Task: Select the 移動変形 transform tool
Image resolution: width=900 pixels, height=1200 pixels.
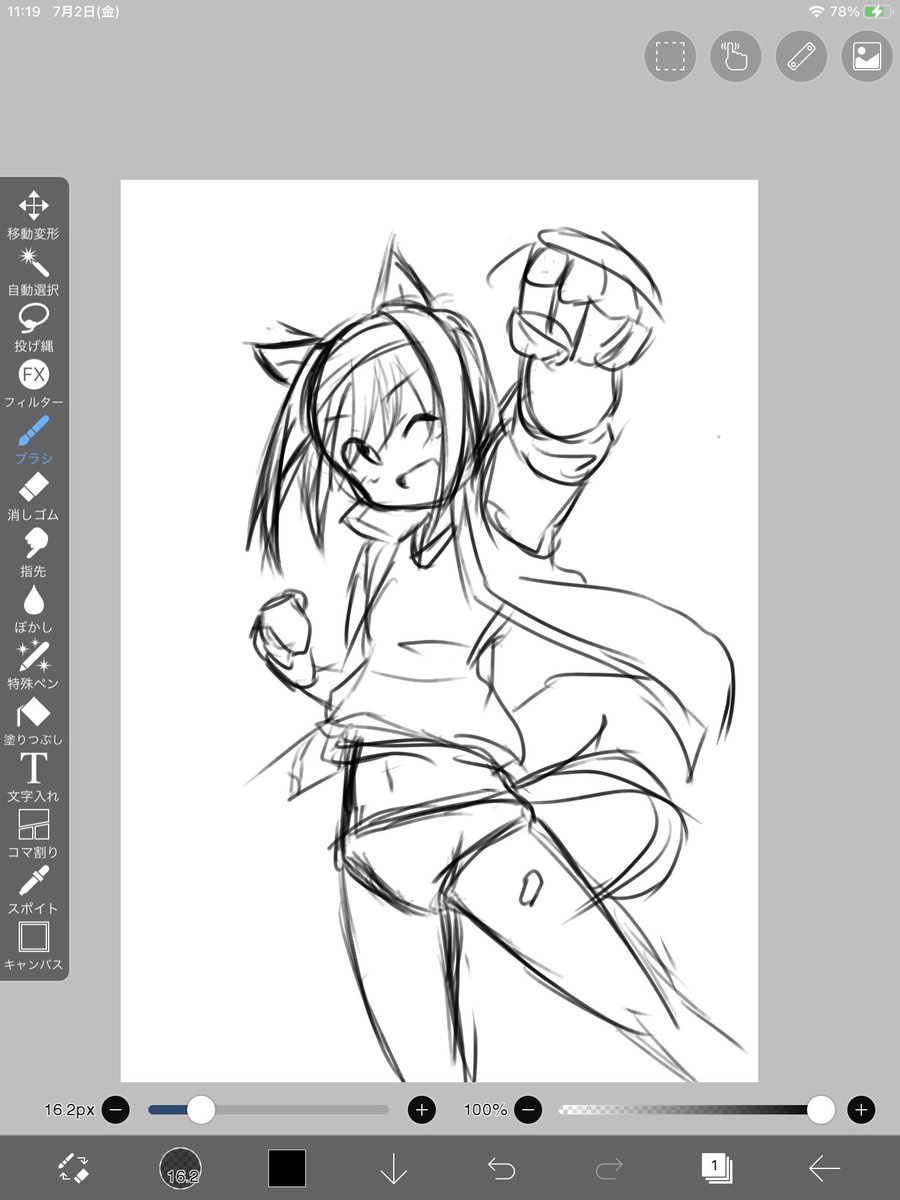Action: click(34, 215)
